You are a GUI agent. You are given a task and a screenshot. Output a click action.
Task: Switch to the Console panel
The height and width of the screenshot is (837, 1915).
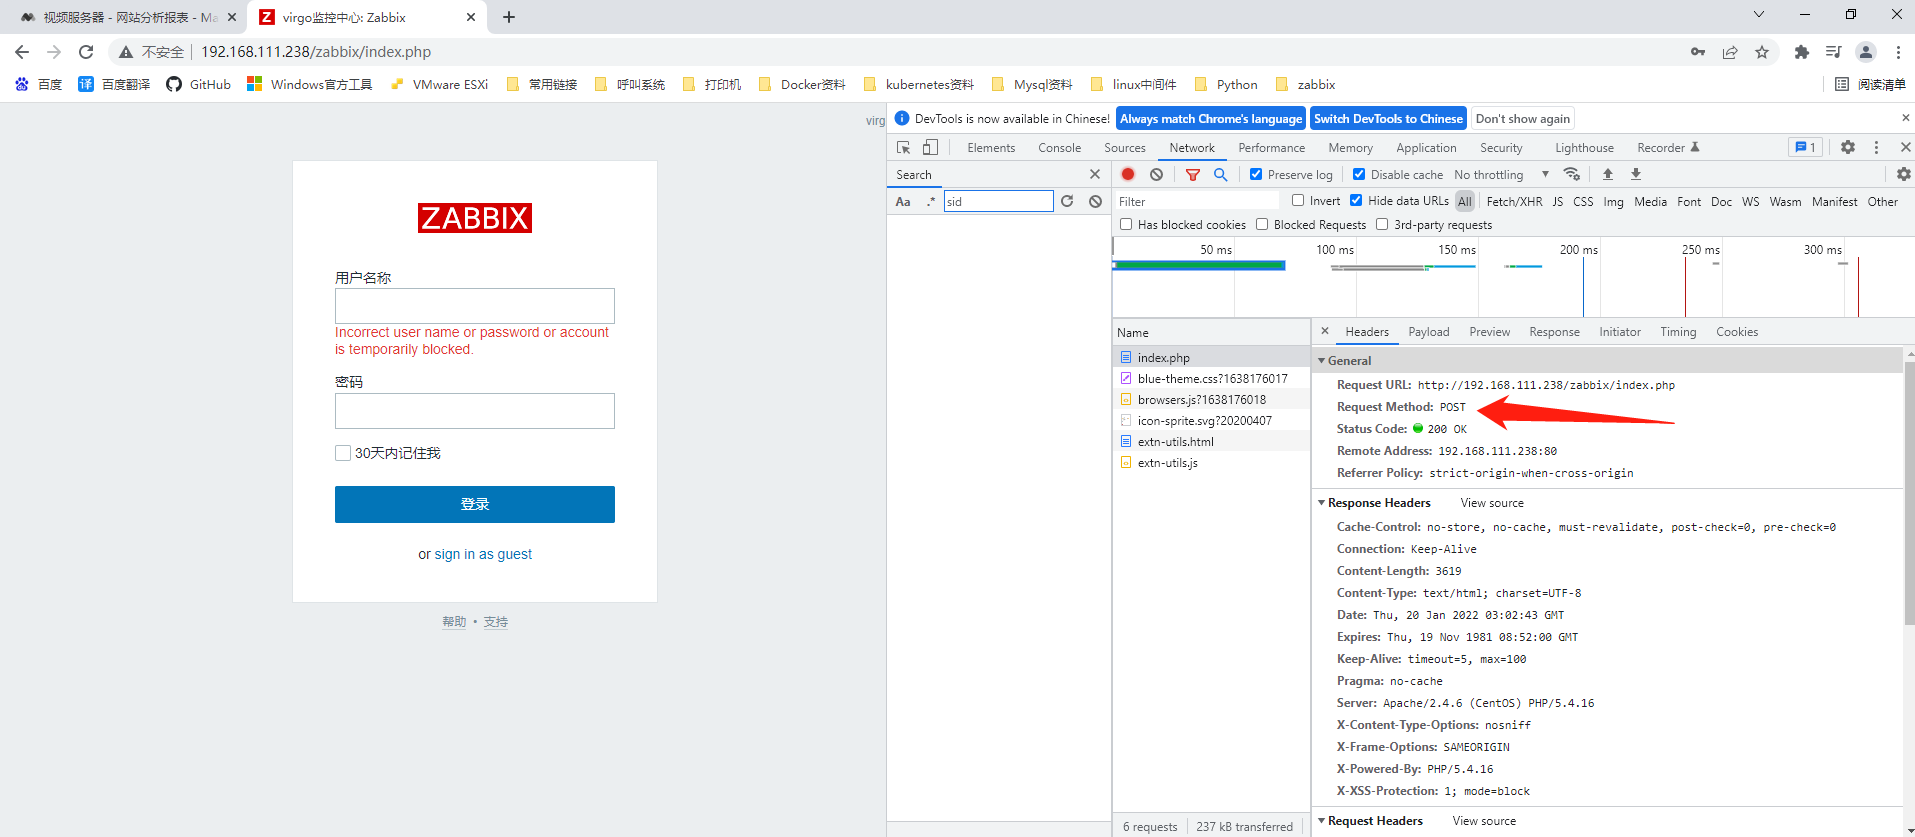(x=1059, y=147)
